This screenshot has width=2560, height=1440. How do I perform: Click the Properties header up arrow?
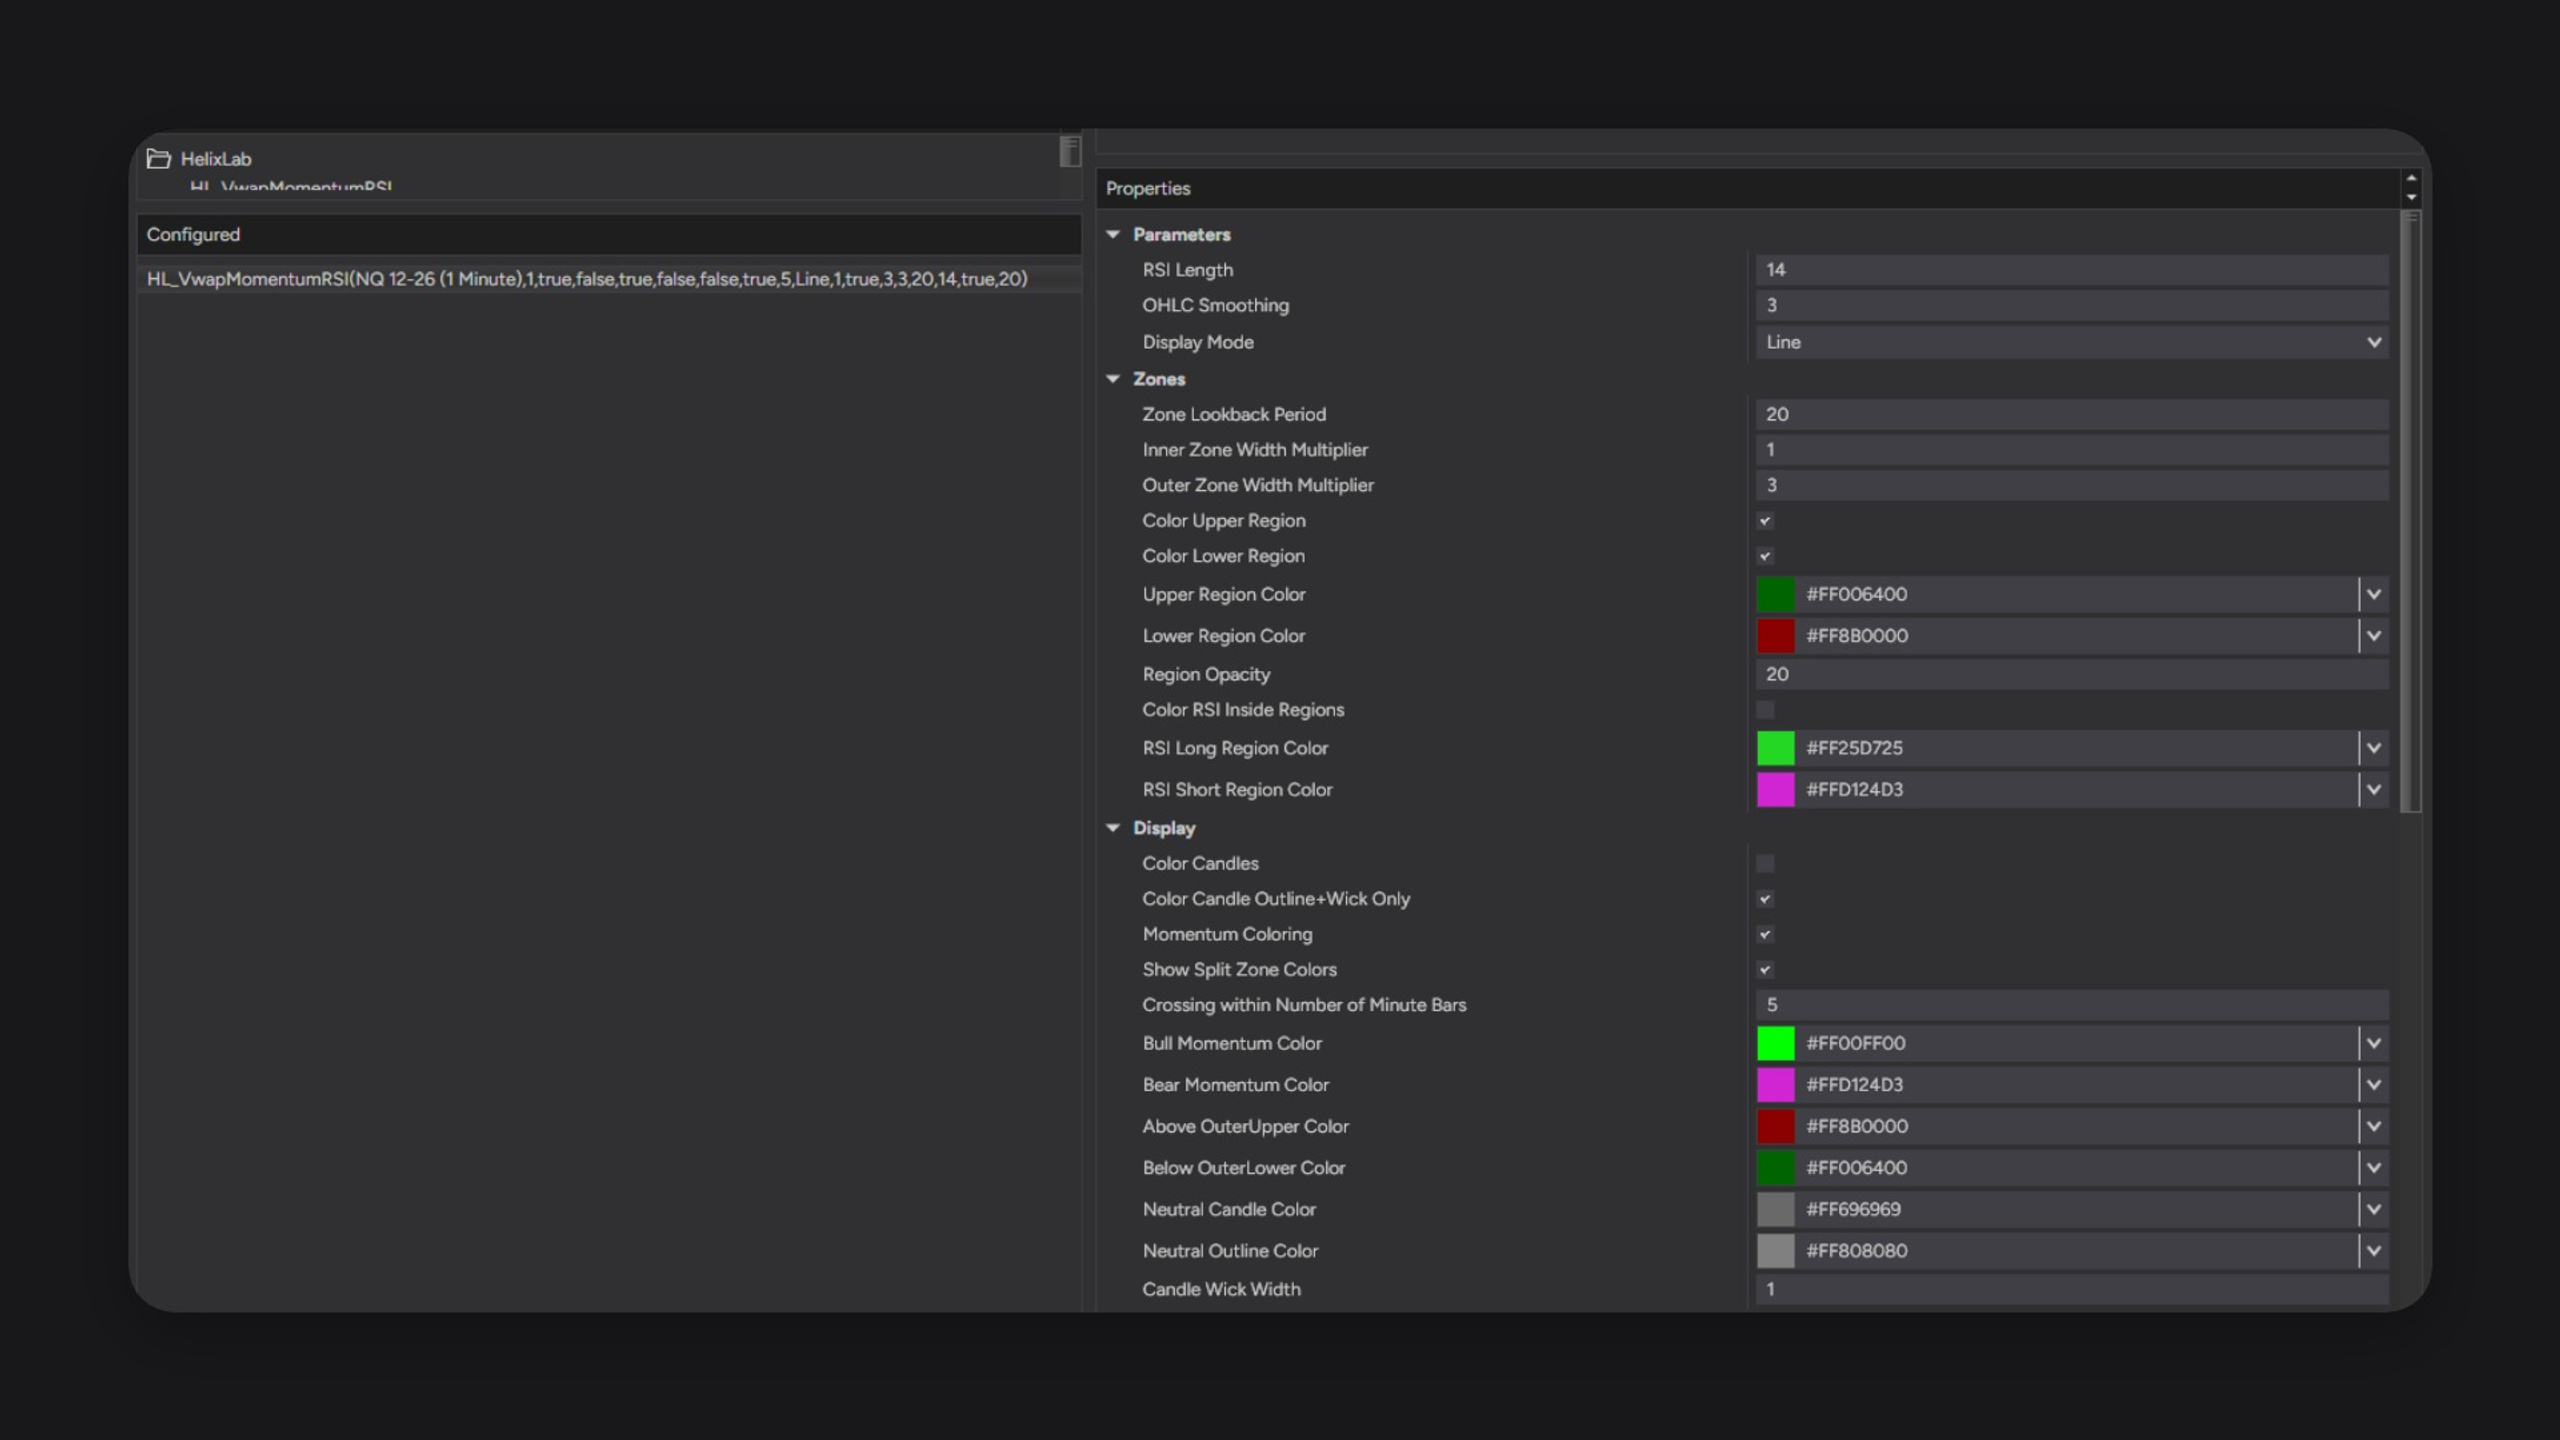pyautogui.click(x=2411, y=178)
